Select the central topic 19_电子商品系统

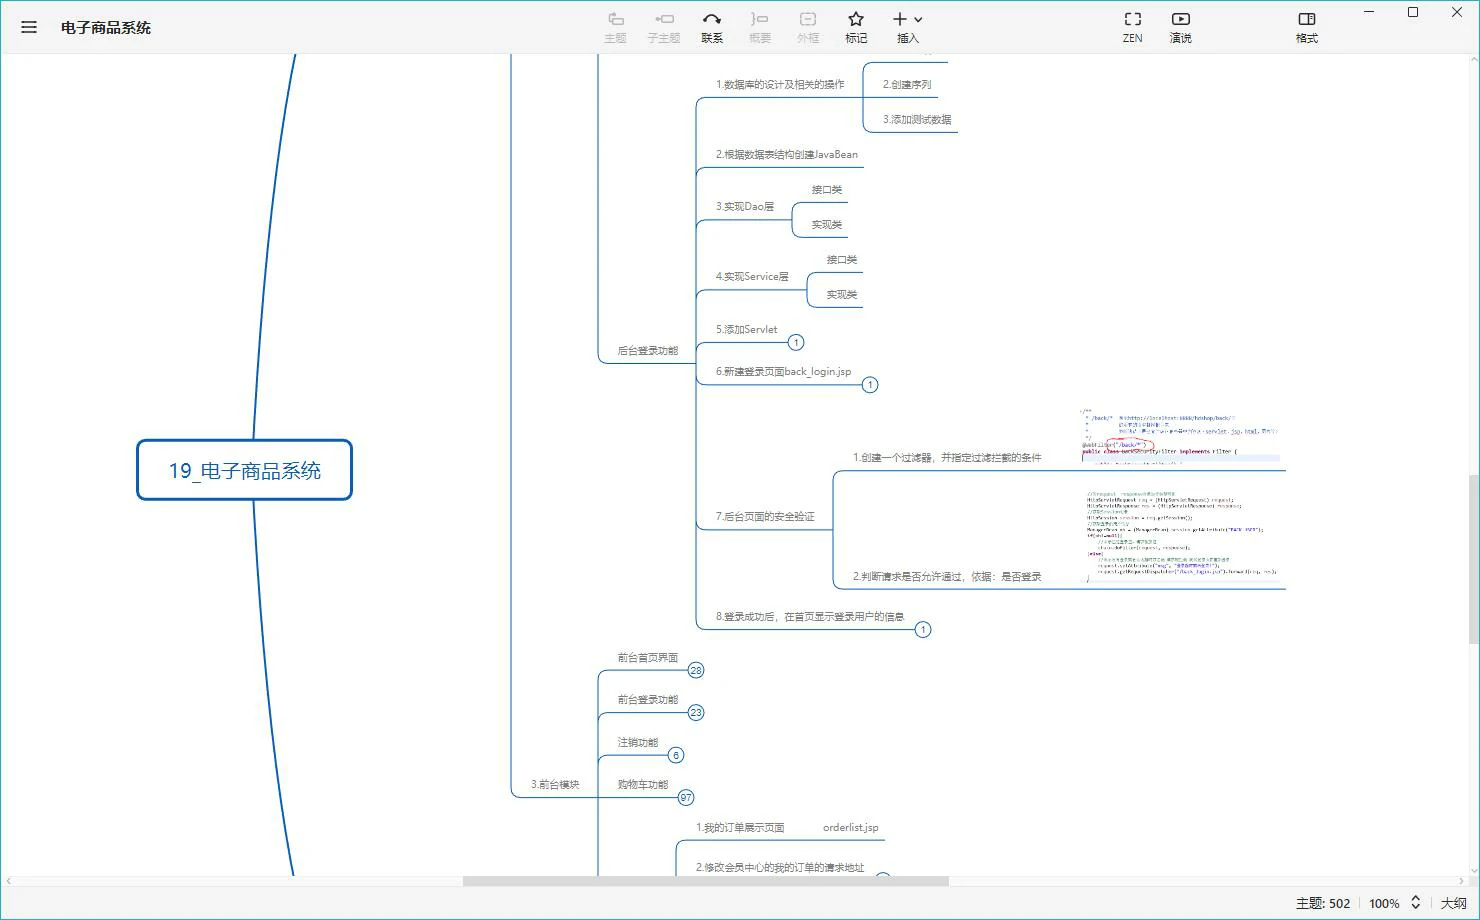pos(245,470)
